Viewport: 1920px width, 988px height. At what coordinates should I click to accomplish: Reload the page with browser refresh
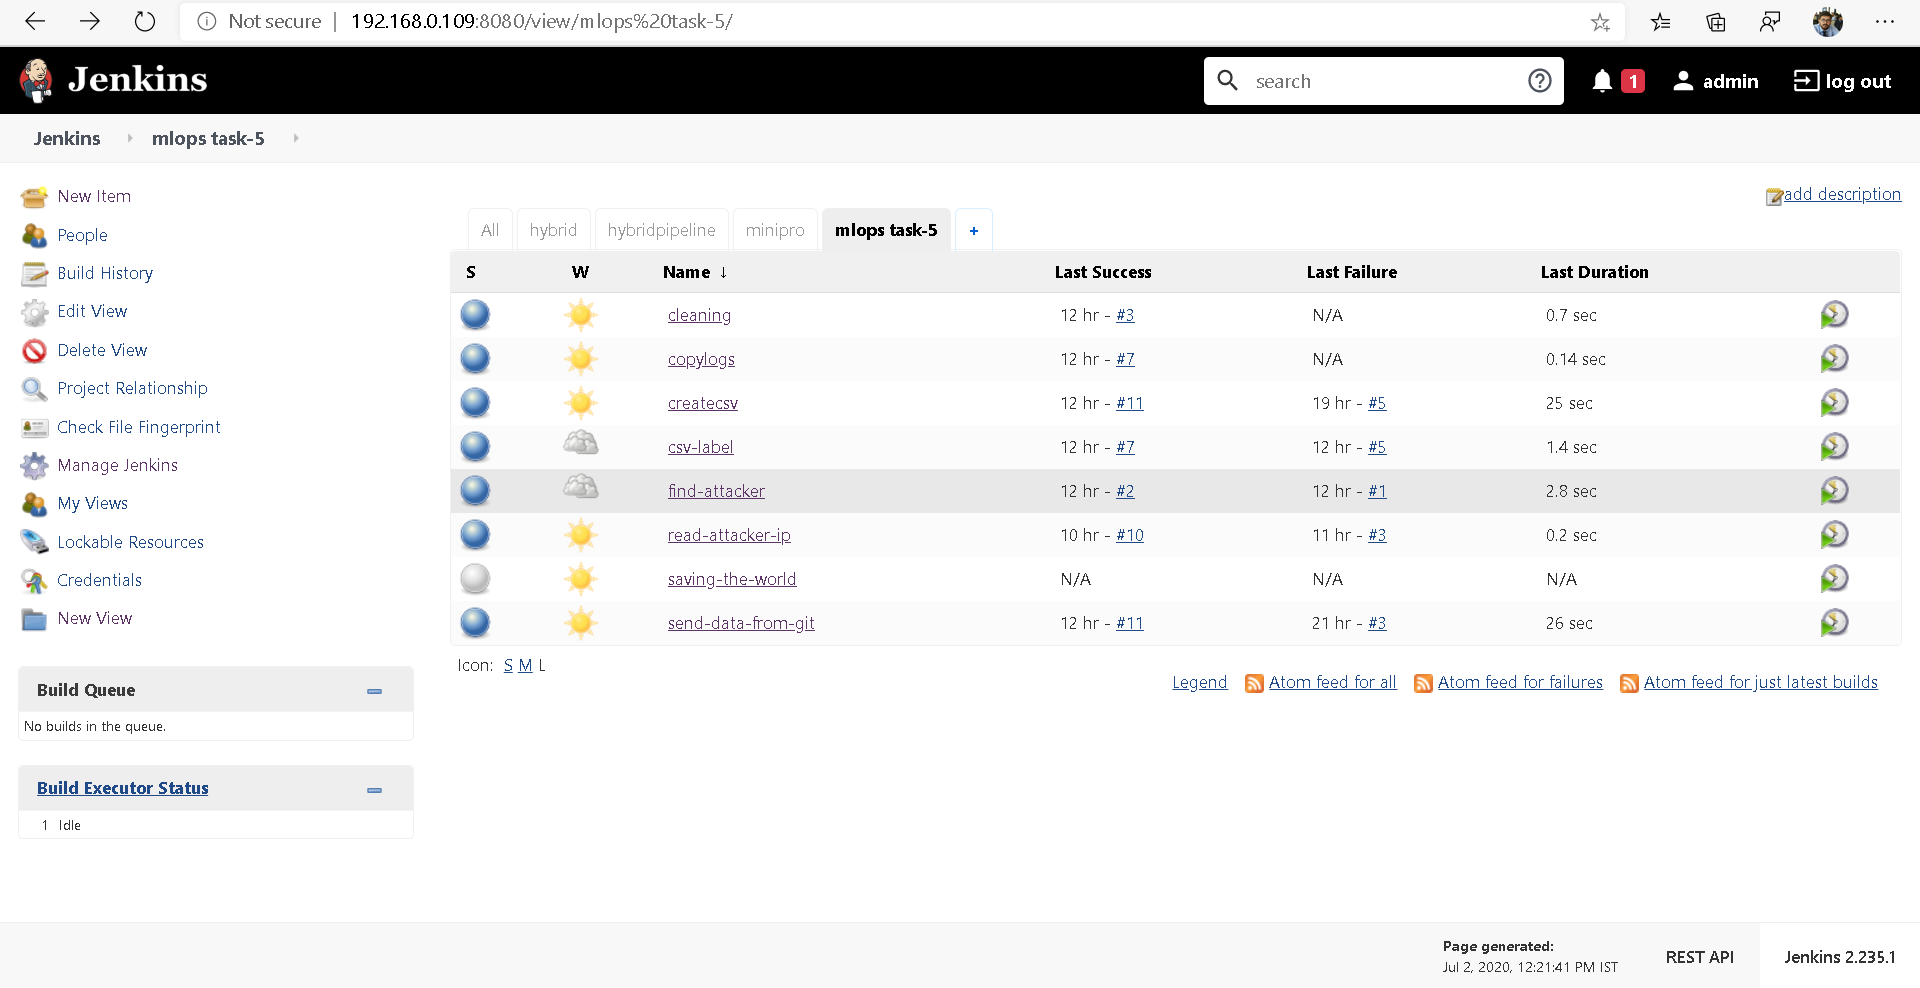click(x=145, y=21)
